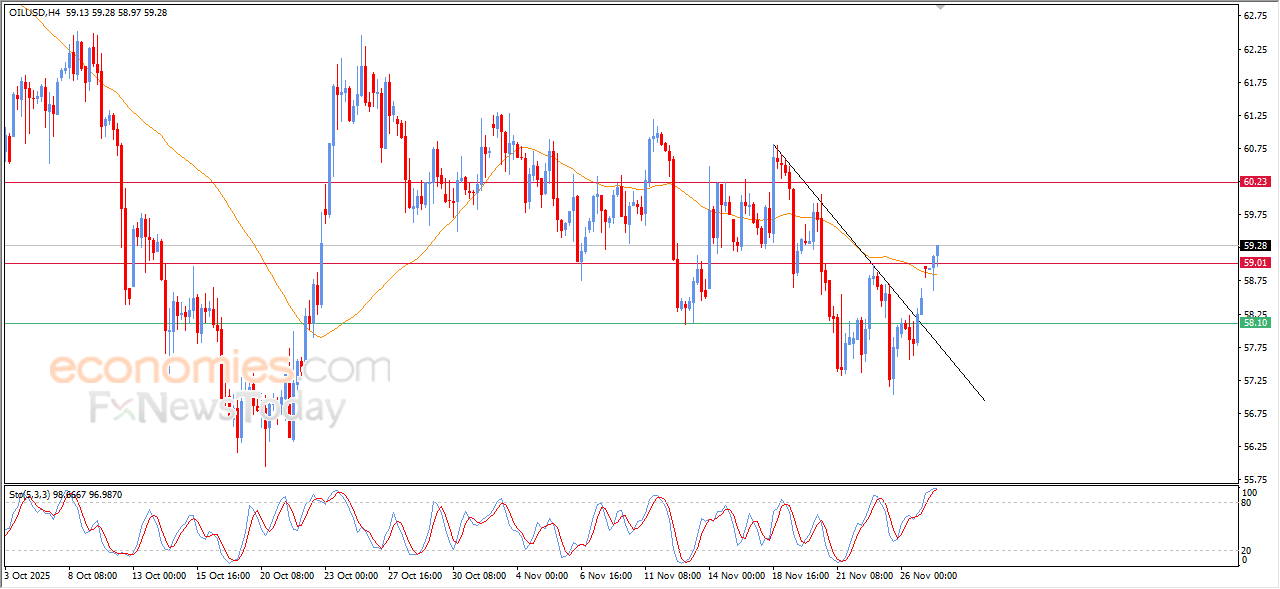Viewport: 1280px width, 589px height.
Task: Click the Sto(5,3,3) indicator label
Action: [31, 494]
